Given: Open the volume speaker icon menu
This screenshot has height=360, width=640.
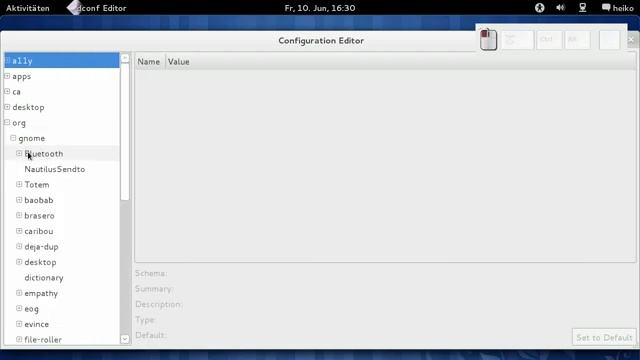Looking at the screenshot, I should (x=560, y=8).
